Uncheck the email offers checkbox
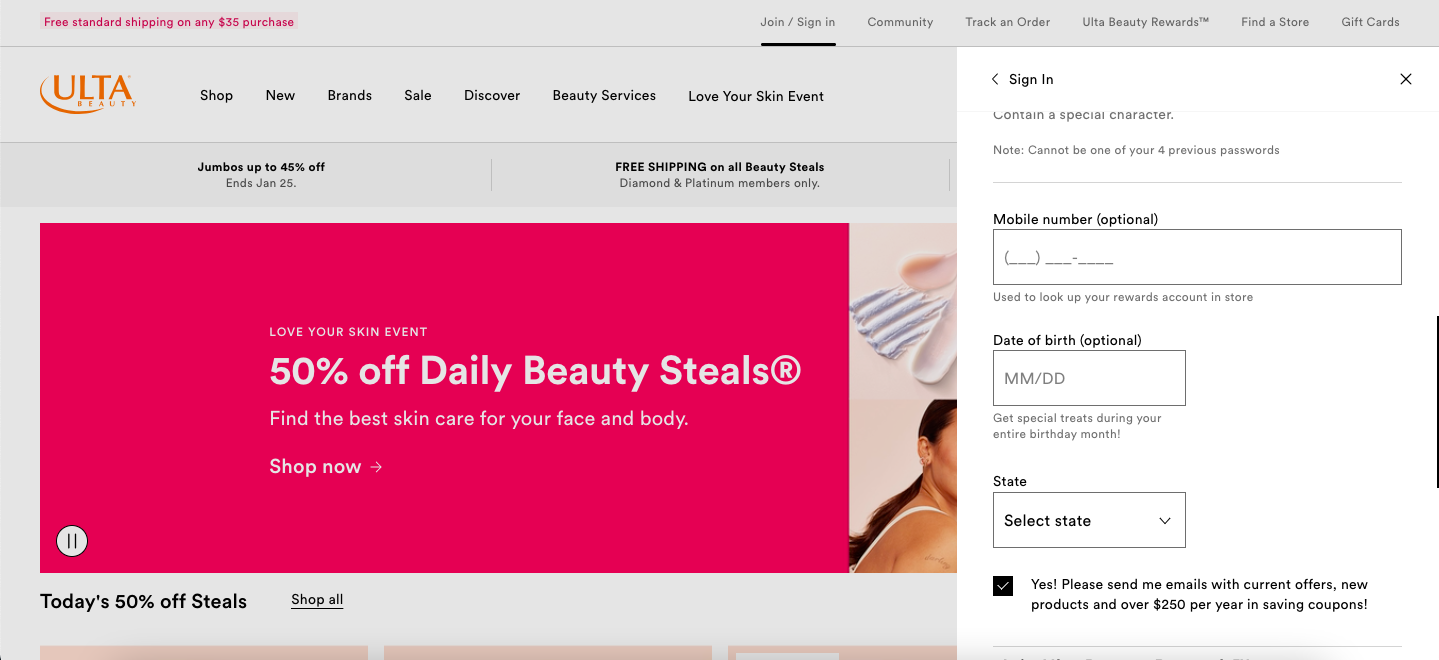The width and height of the screenshot is (1439, 660). click(x=1003, y=586)
